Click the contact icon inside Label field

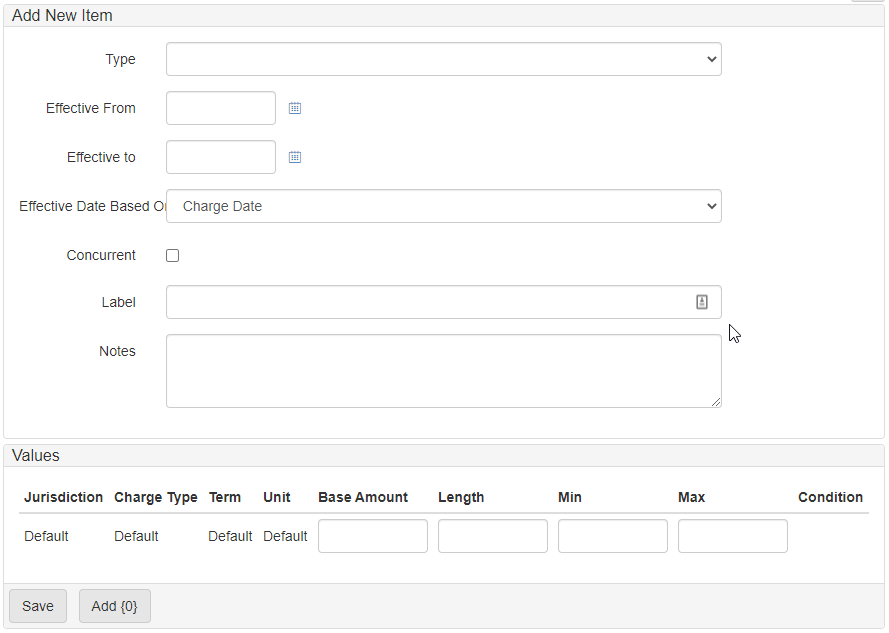click(702, 302)
